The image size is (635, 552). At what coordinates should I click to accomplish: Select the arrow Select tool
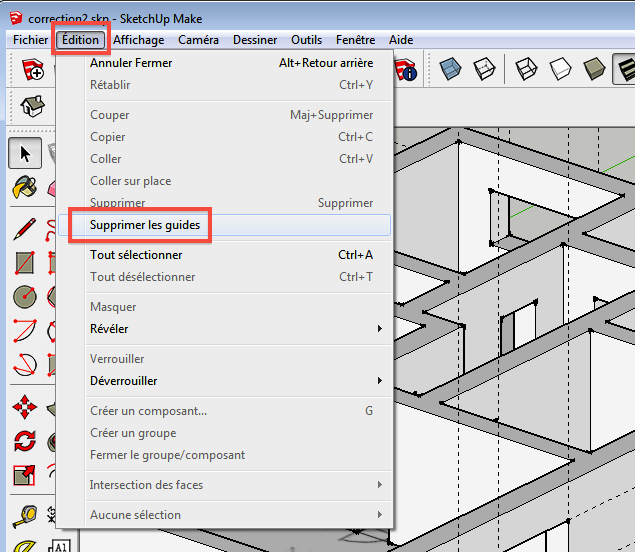(x=25, y=153)
